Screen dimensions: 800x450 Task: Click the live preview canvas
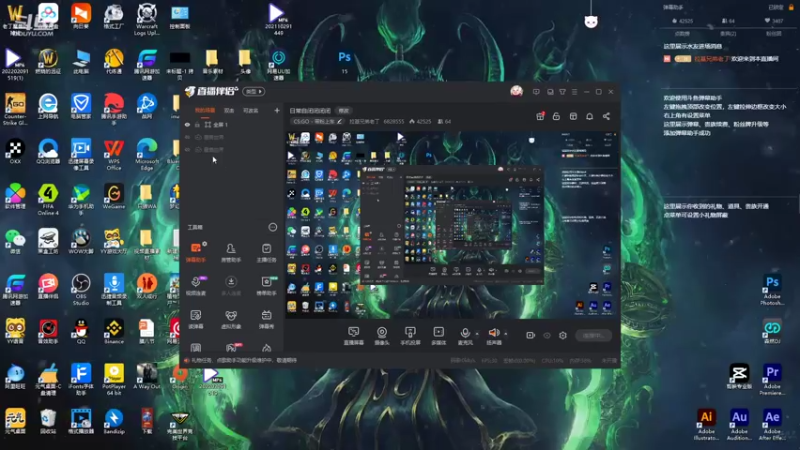point(452,224)
